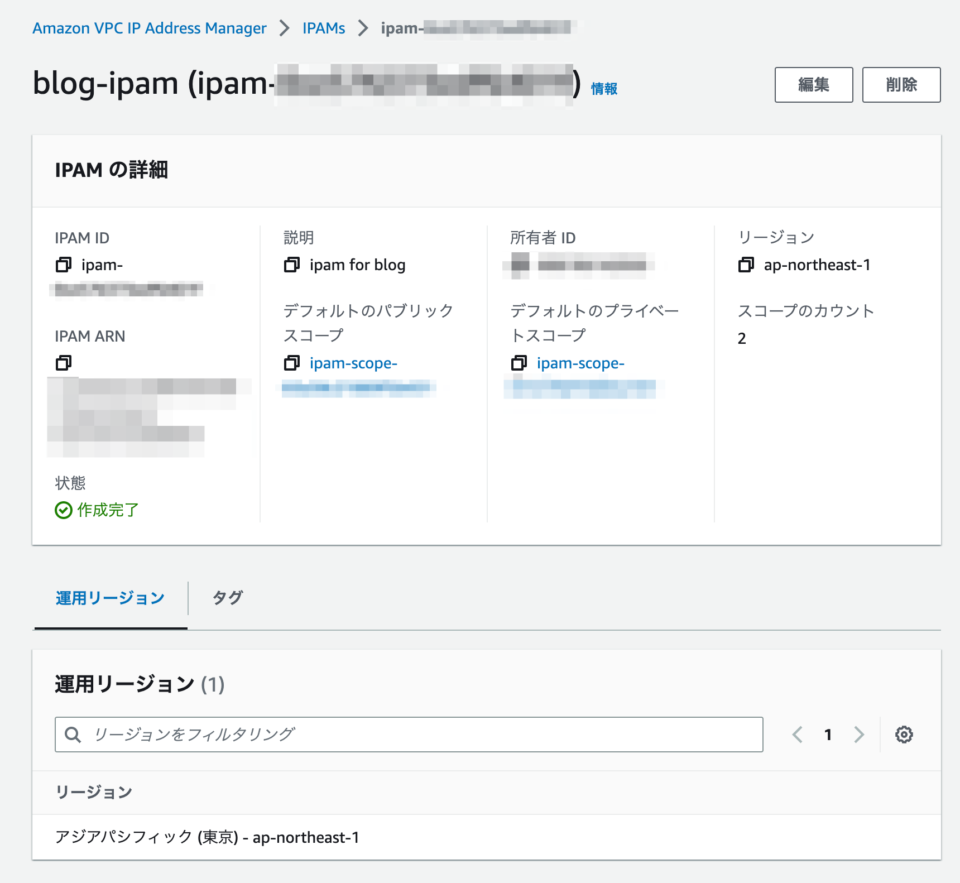Switch to the タグ tab
960x883 pixels.
coord(227,597)
